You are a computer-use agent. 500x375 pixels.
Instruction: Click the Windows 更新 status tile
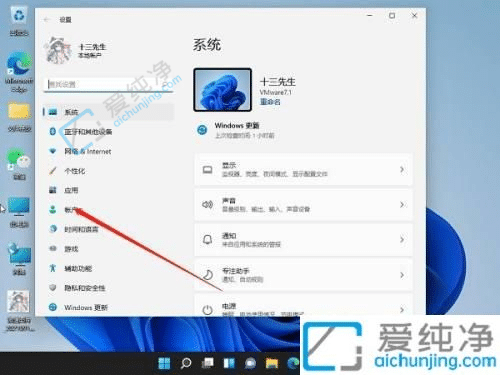[236, 130]
